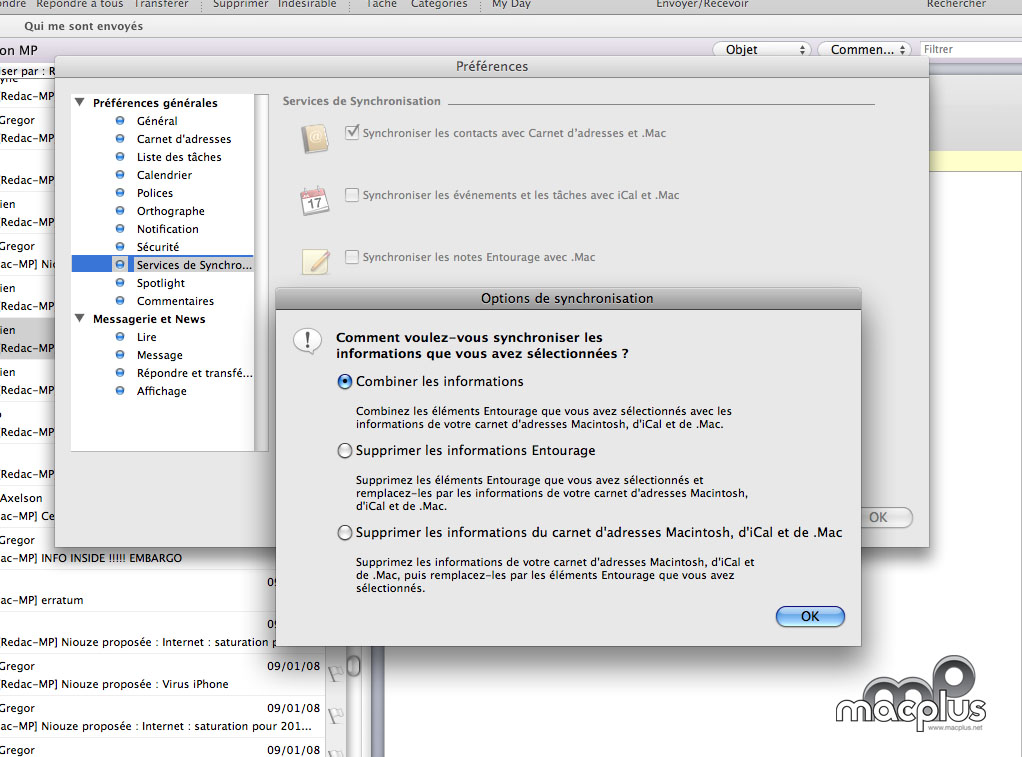This screenshot has height=757, width=1022.
Task: Click the iCal calendar icon in Preferences
Action: pos(315,201)
